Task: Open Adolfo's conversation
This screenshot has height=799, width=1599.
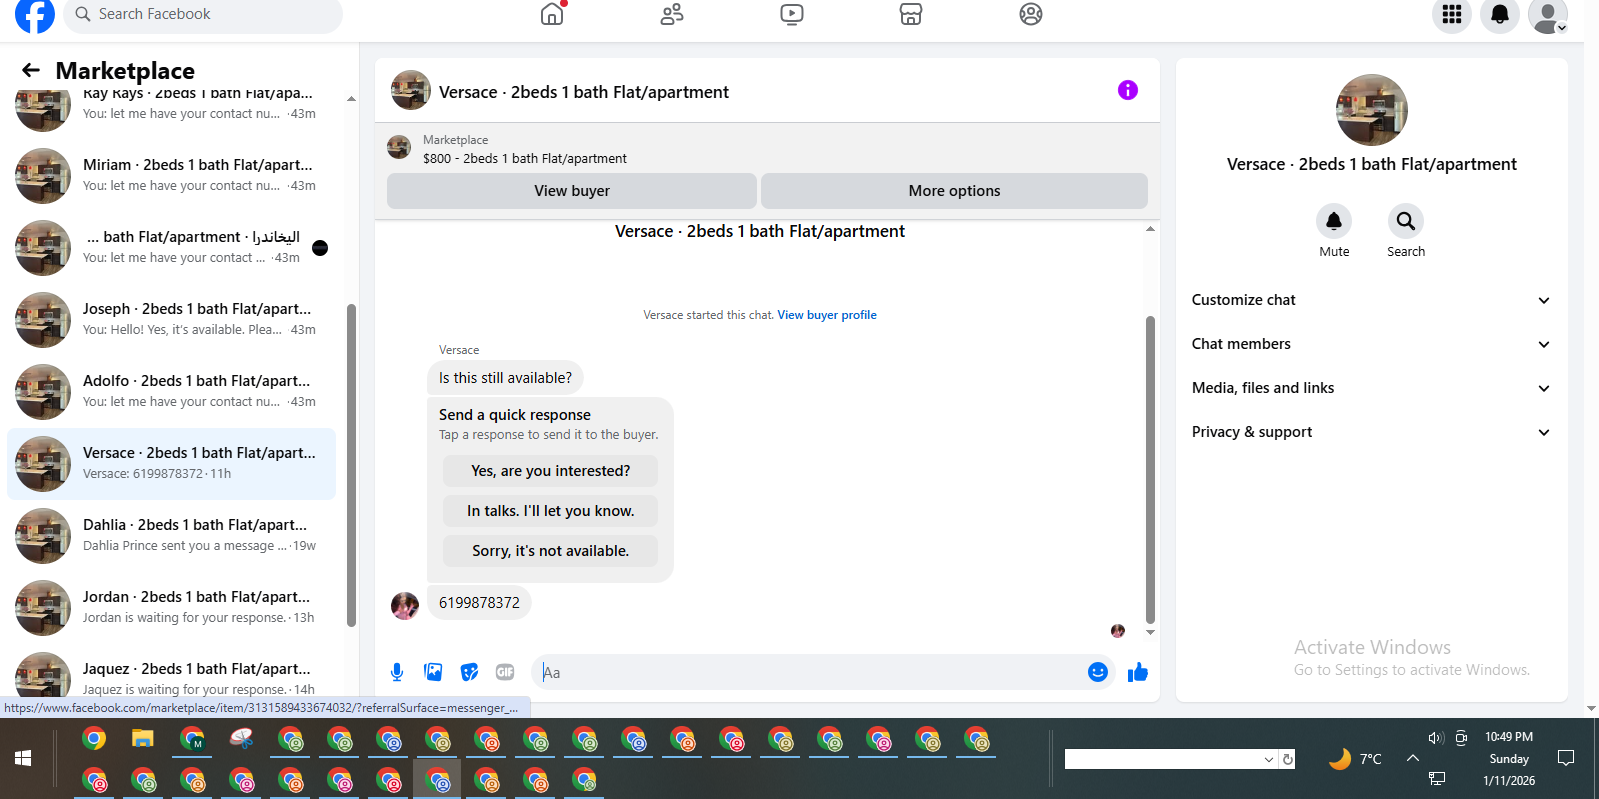Action: (172, 391)
